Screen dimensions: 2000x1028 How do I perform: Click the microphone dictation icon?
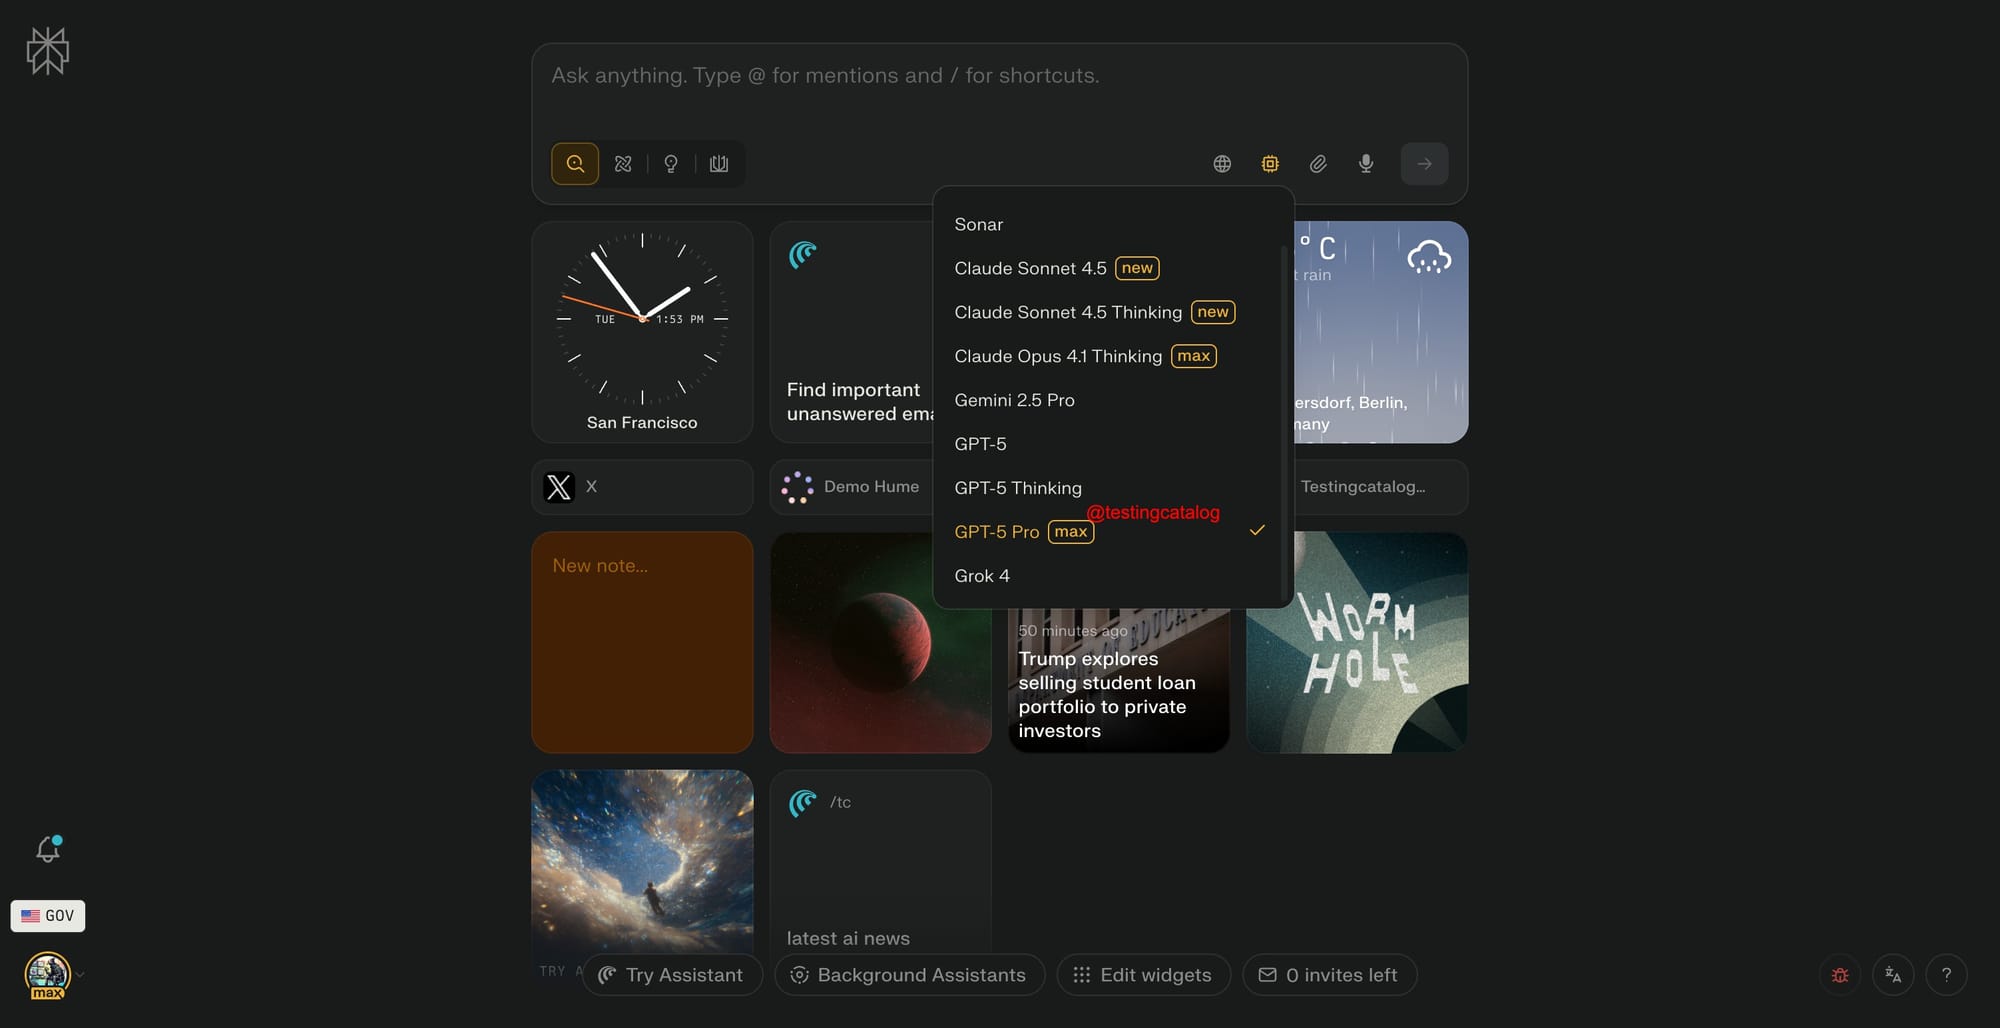[1366, 164]
